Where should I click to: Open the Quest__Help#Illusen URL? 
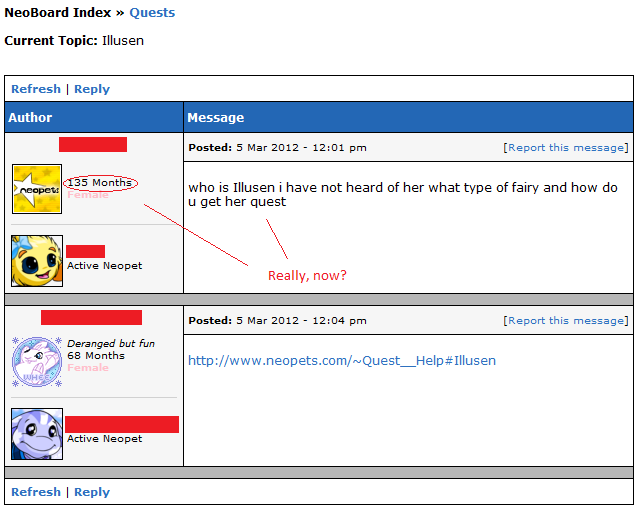coord(342,361)
